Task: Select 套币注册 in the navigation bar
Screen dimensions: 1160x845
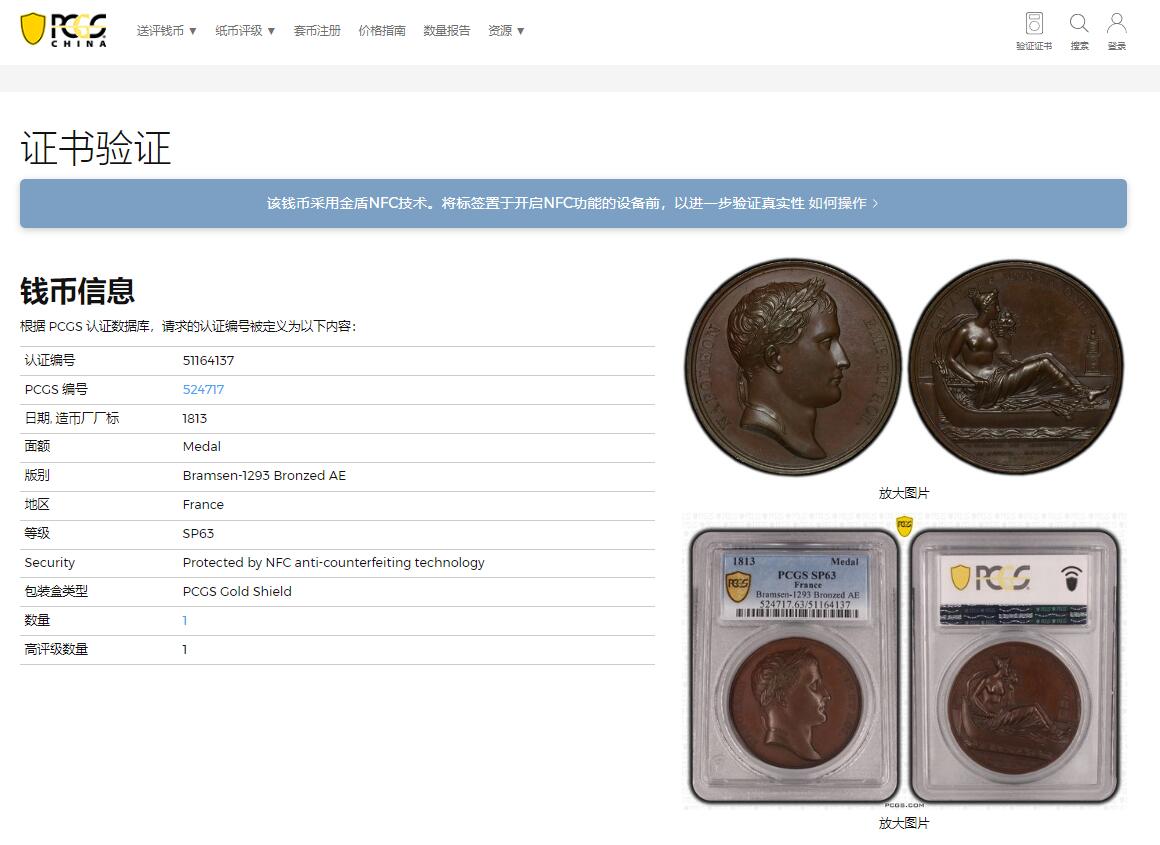Action: [317, 30]
